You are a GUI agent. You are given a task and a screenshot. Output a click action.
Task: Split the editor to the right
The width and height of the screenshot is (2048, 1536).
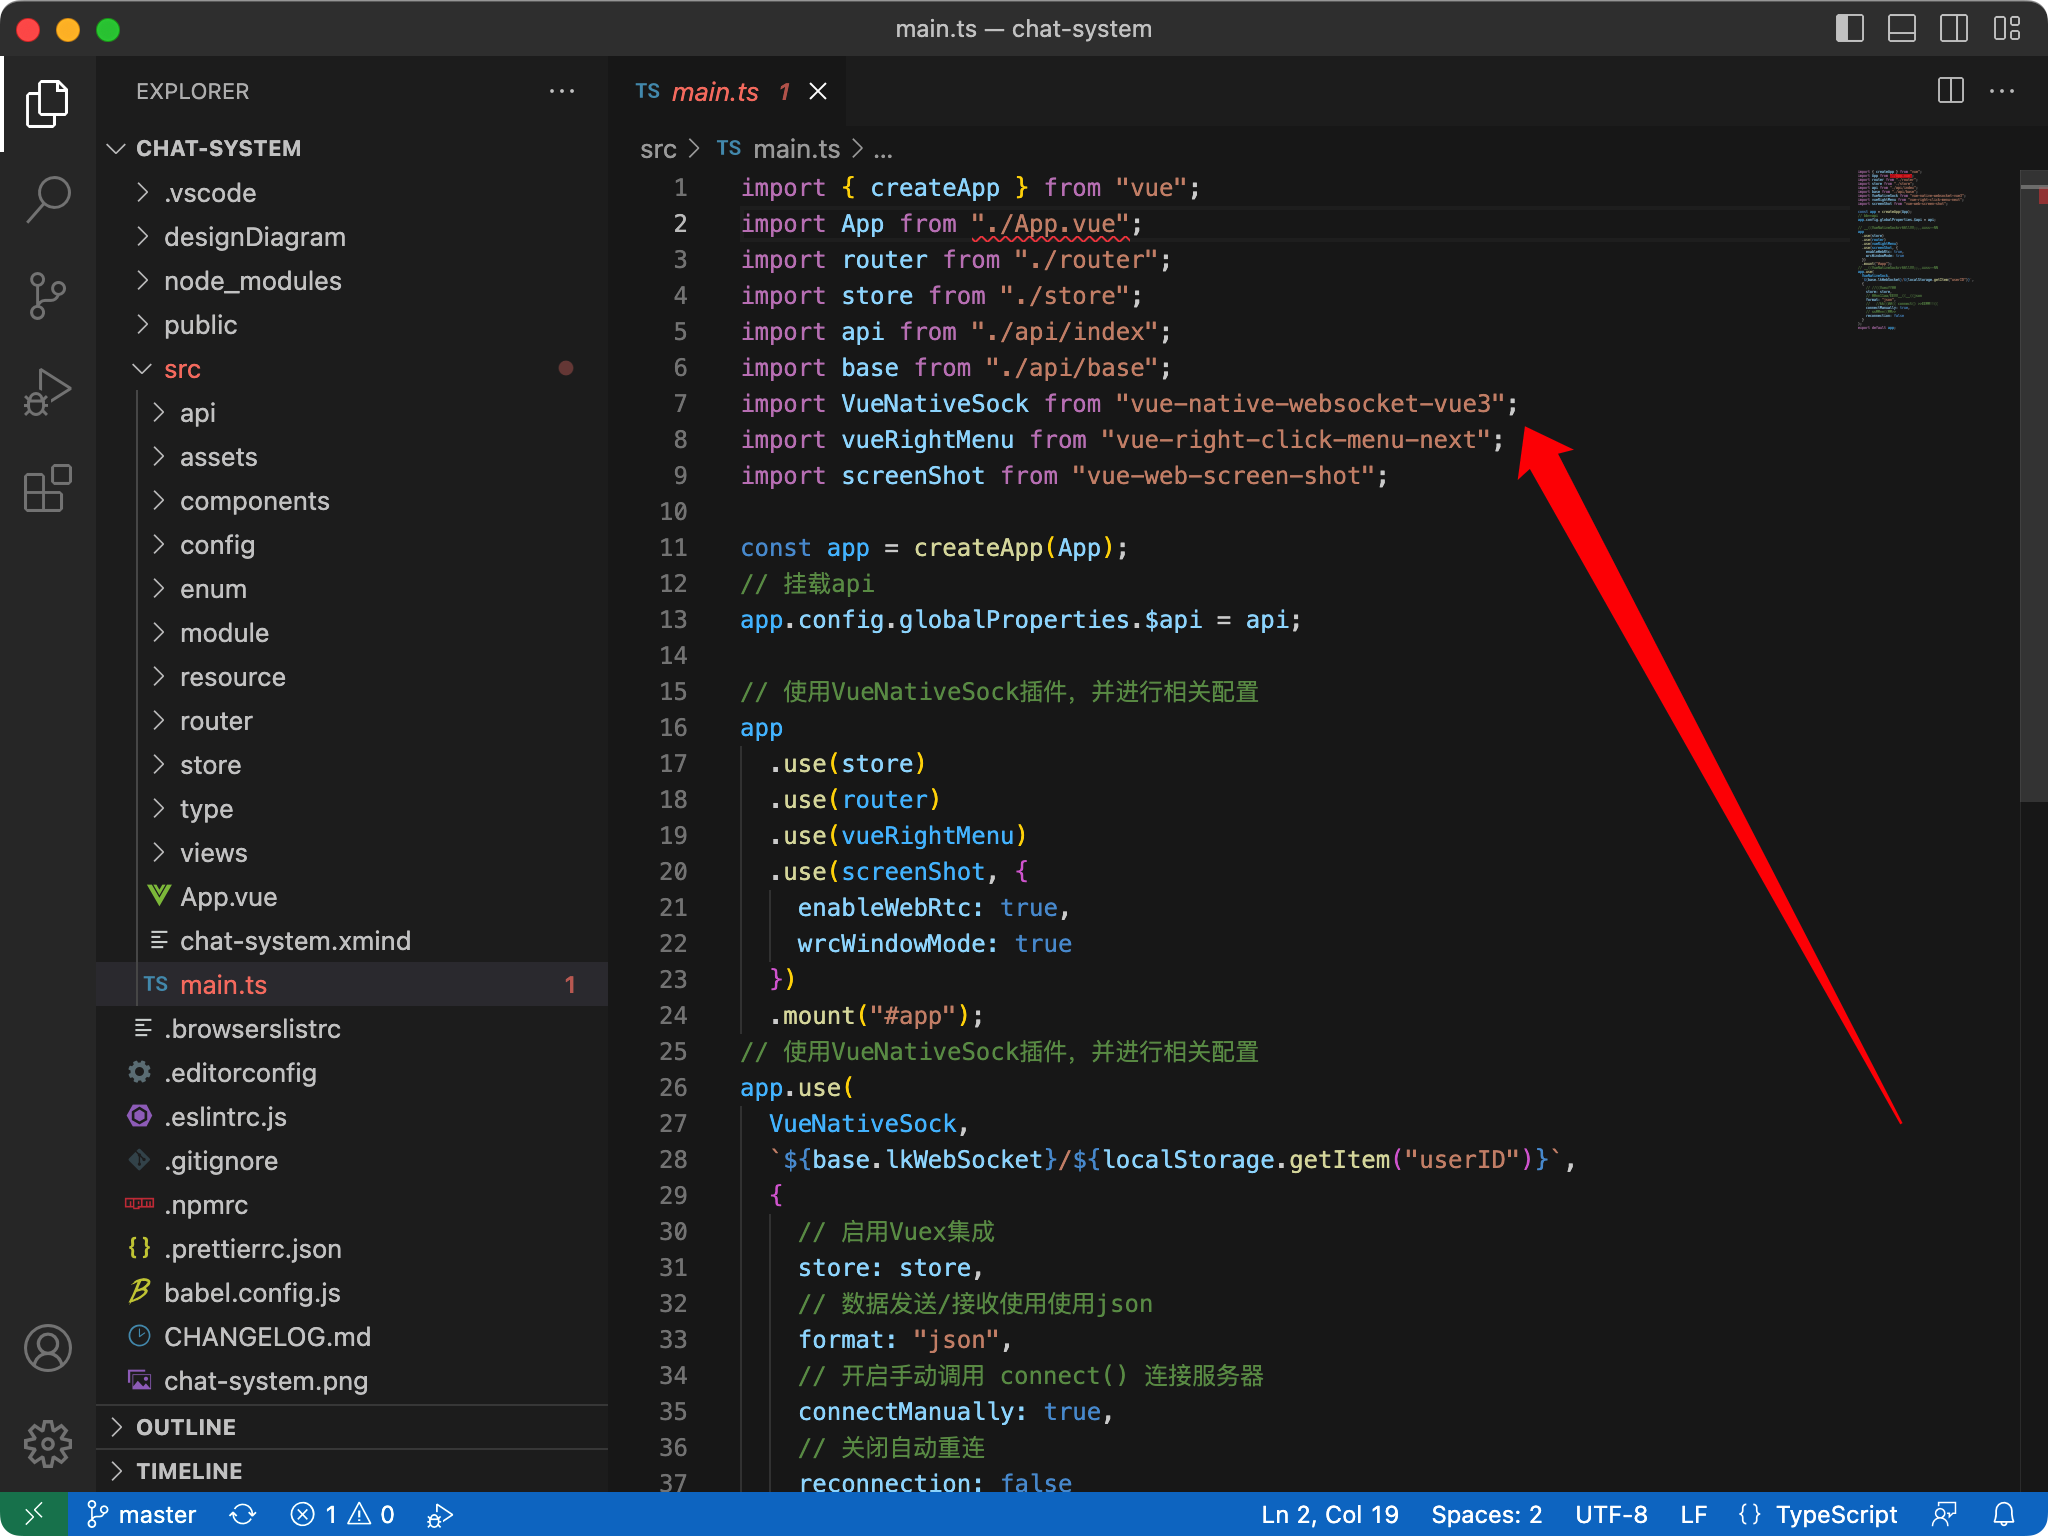pyautogui.click(x=1950, y=91)
